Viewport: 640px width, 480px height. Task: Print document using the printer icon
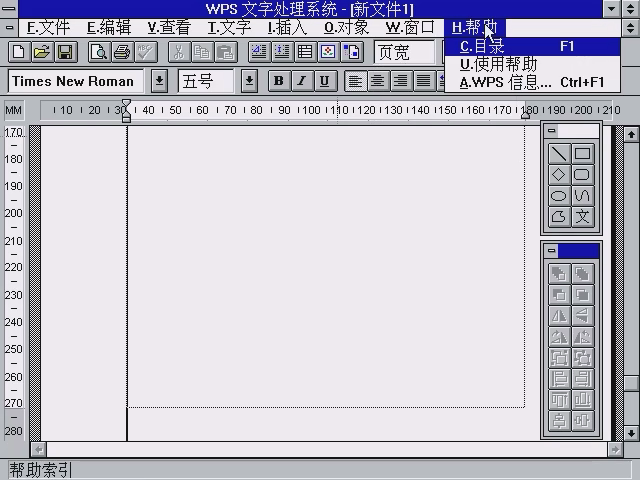tap(122, 52)
